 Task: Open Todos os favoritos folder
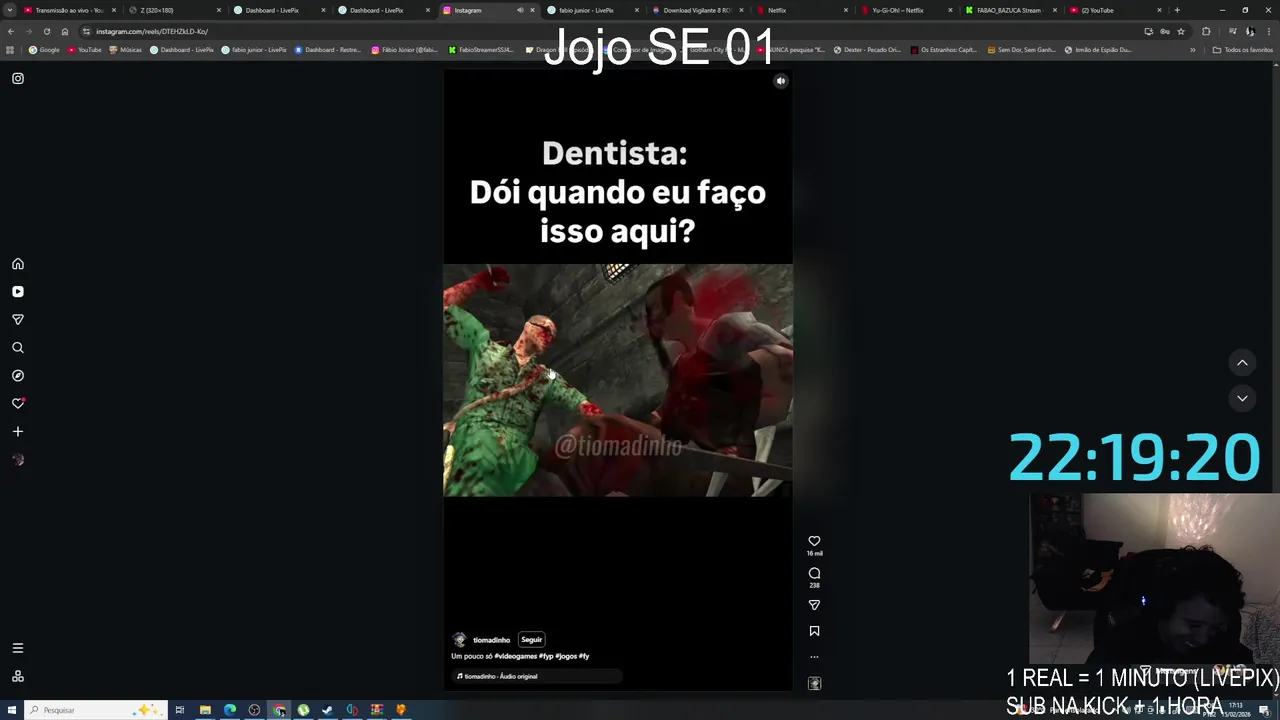(x=1242, y=50)
